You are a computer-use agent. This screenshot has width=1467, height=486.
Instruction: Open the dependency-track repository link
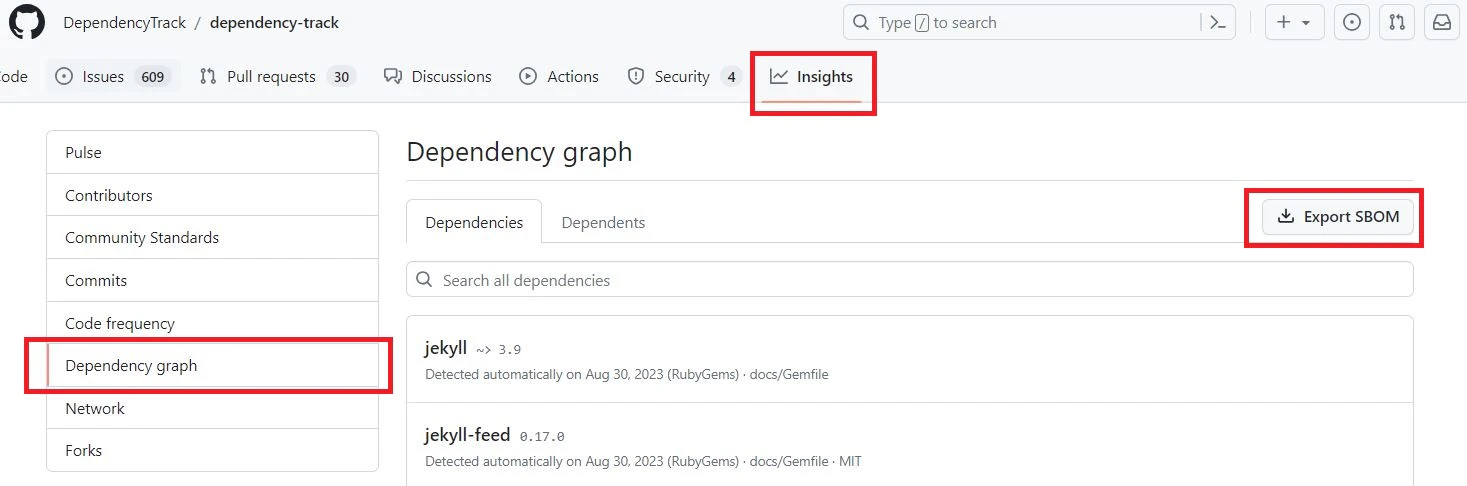(274, 23)
